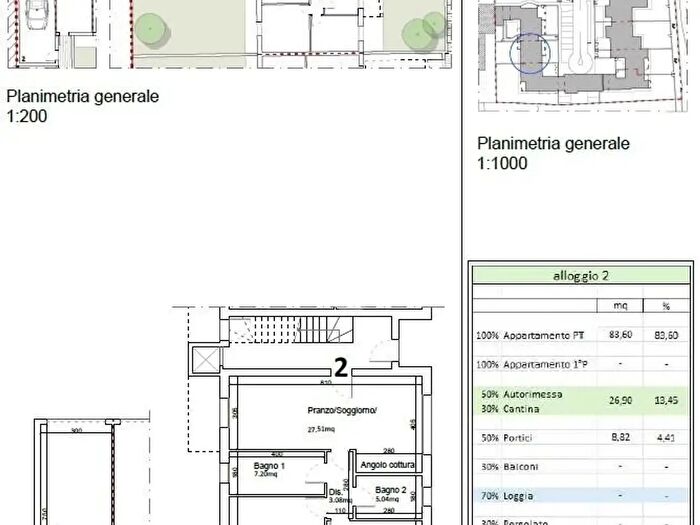
Task: Click the 'alloggio 2' table header
Action: (x=580, y=275)
